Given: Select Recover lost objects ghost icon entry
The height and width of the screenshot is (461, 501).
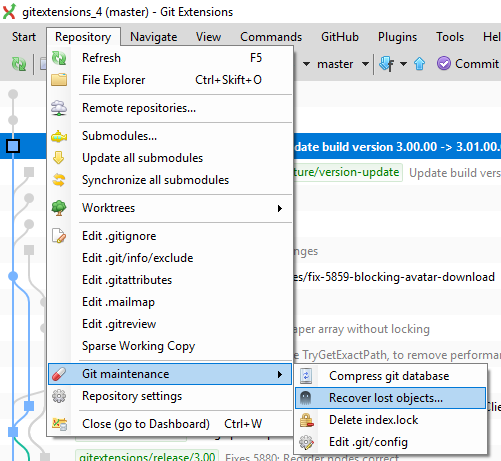Looking at the screenshot, I should [390, 398].
